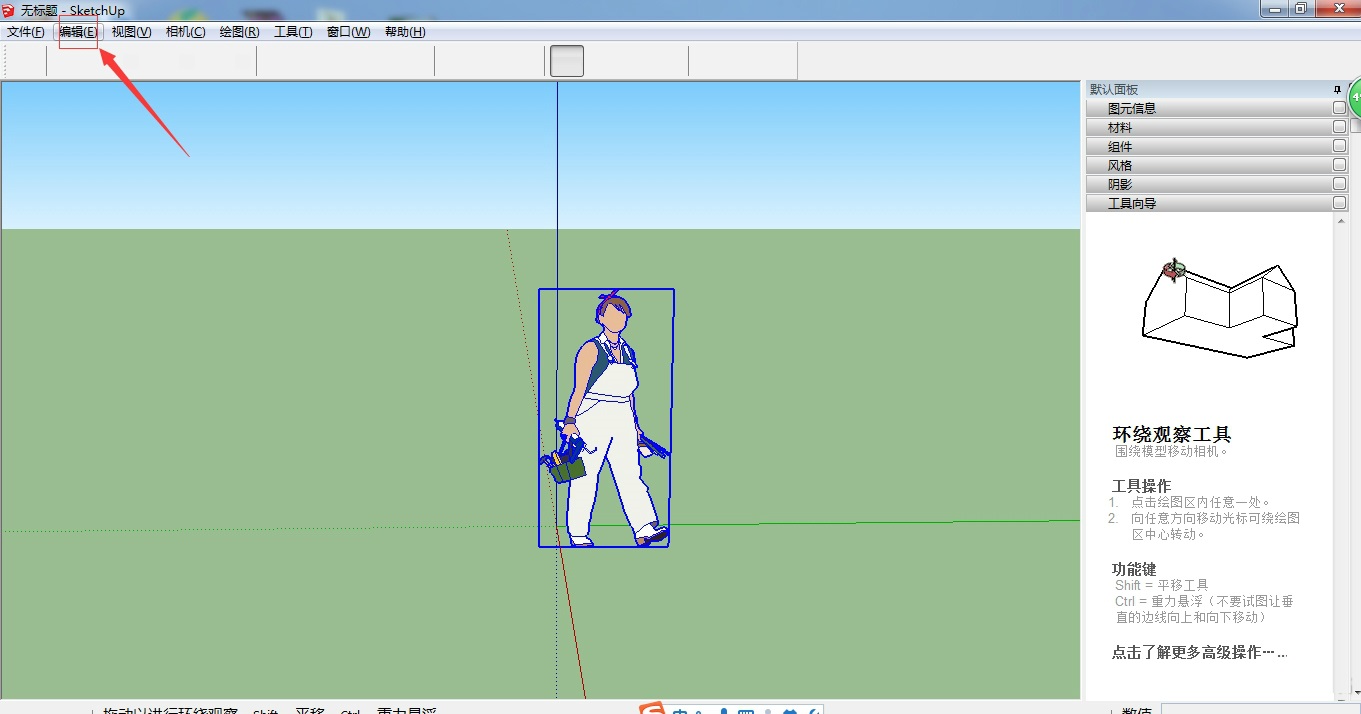Screen dimensions: 1361x714
Task: Click the green circular badge at right edge
Action: (x=1355, y=99)
